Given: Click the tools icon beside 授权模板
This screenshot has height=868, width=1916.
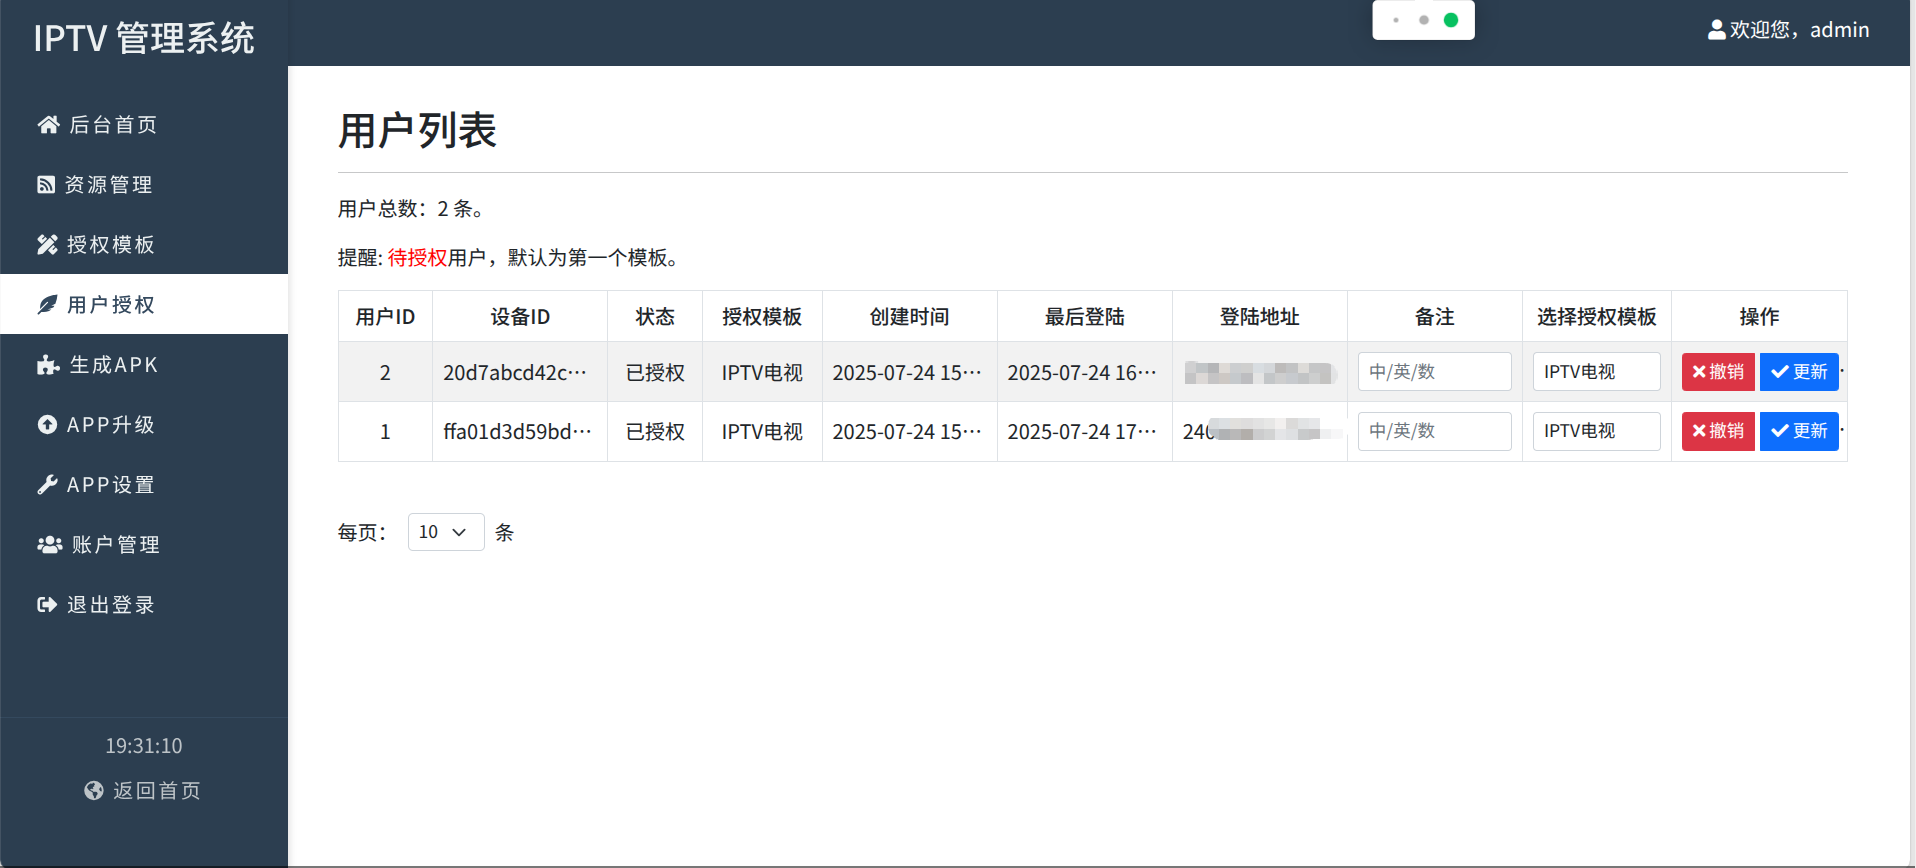Looking at the screenshot, I should pyautogui.click(x=47, y=244).
